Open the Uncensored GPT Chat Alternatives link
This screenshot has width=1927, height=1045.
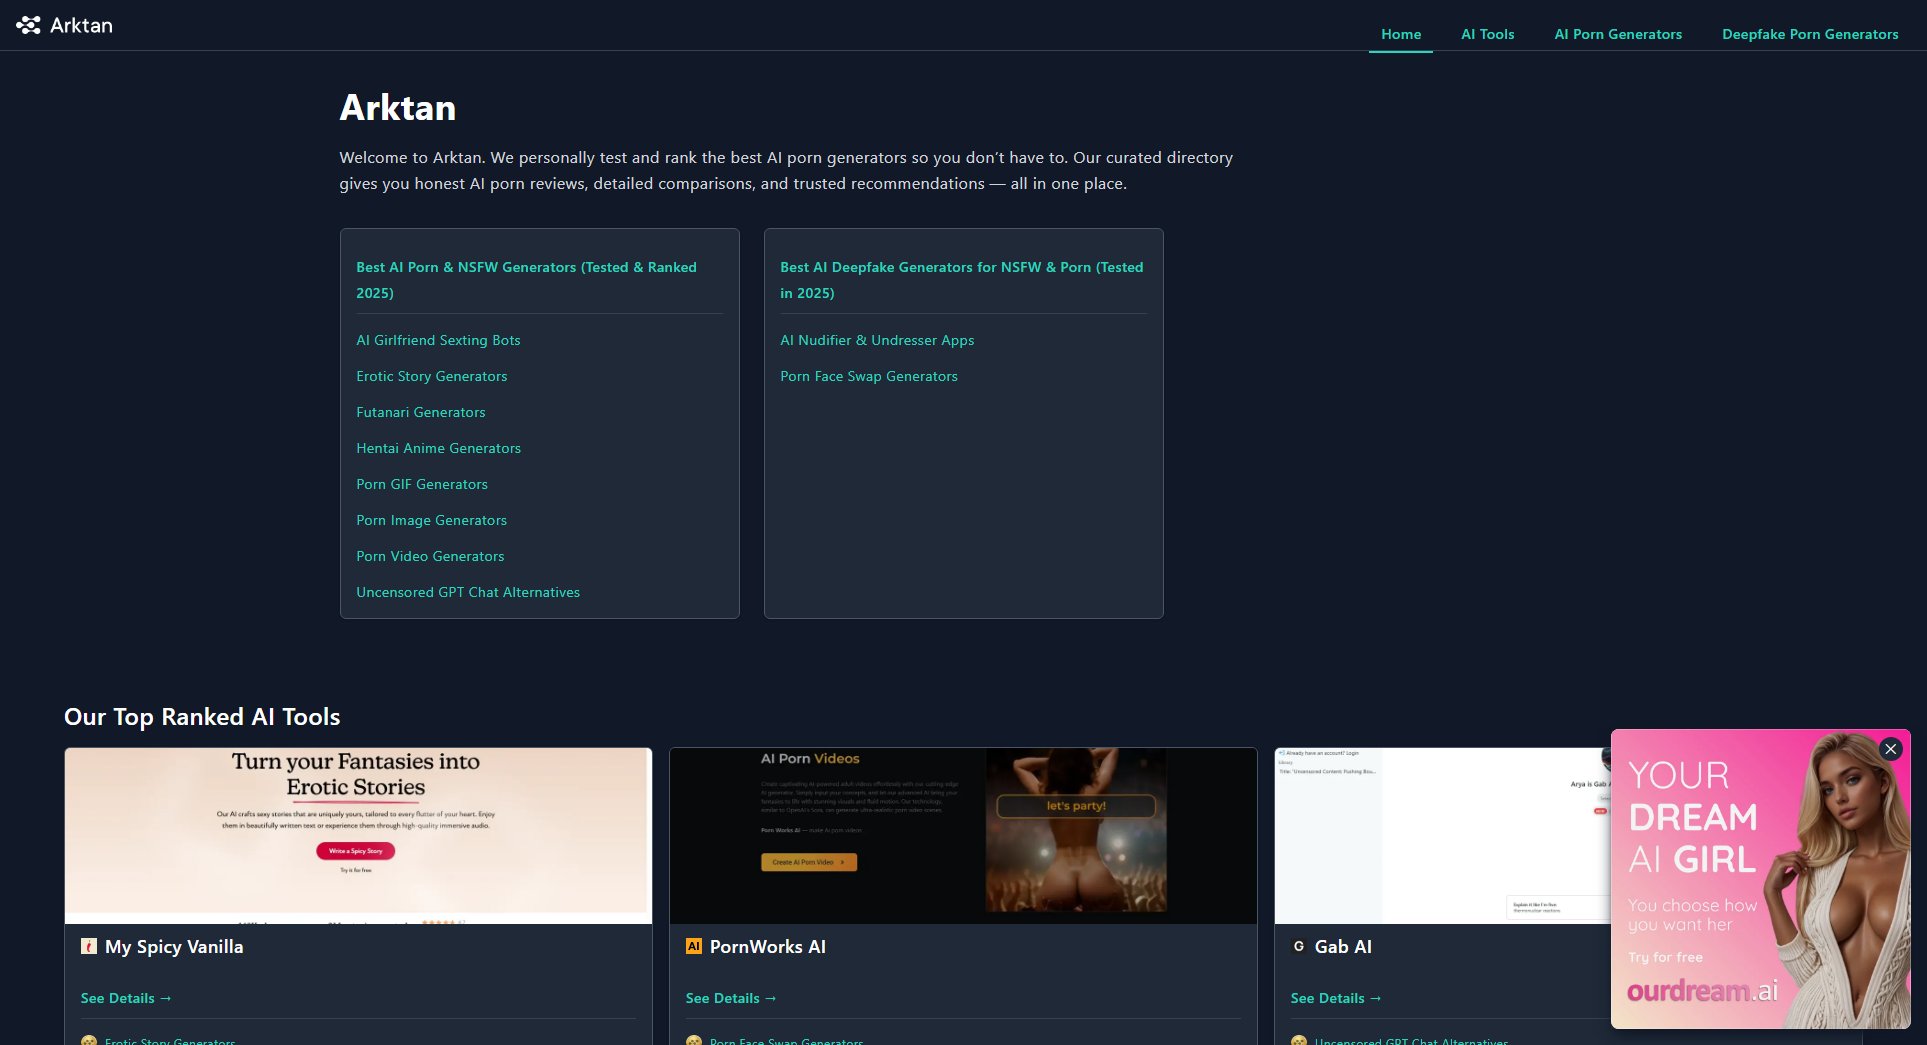(x=467, y=592)
